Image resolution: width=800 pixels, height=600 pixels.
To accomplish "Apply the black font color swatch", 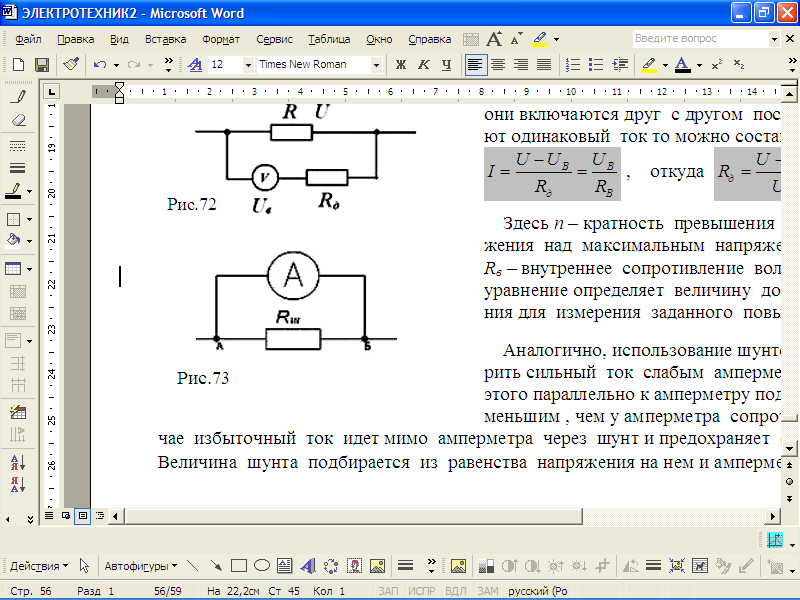I will [x=683, y=64].
